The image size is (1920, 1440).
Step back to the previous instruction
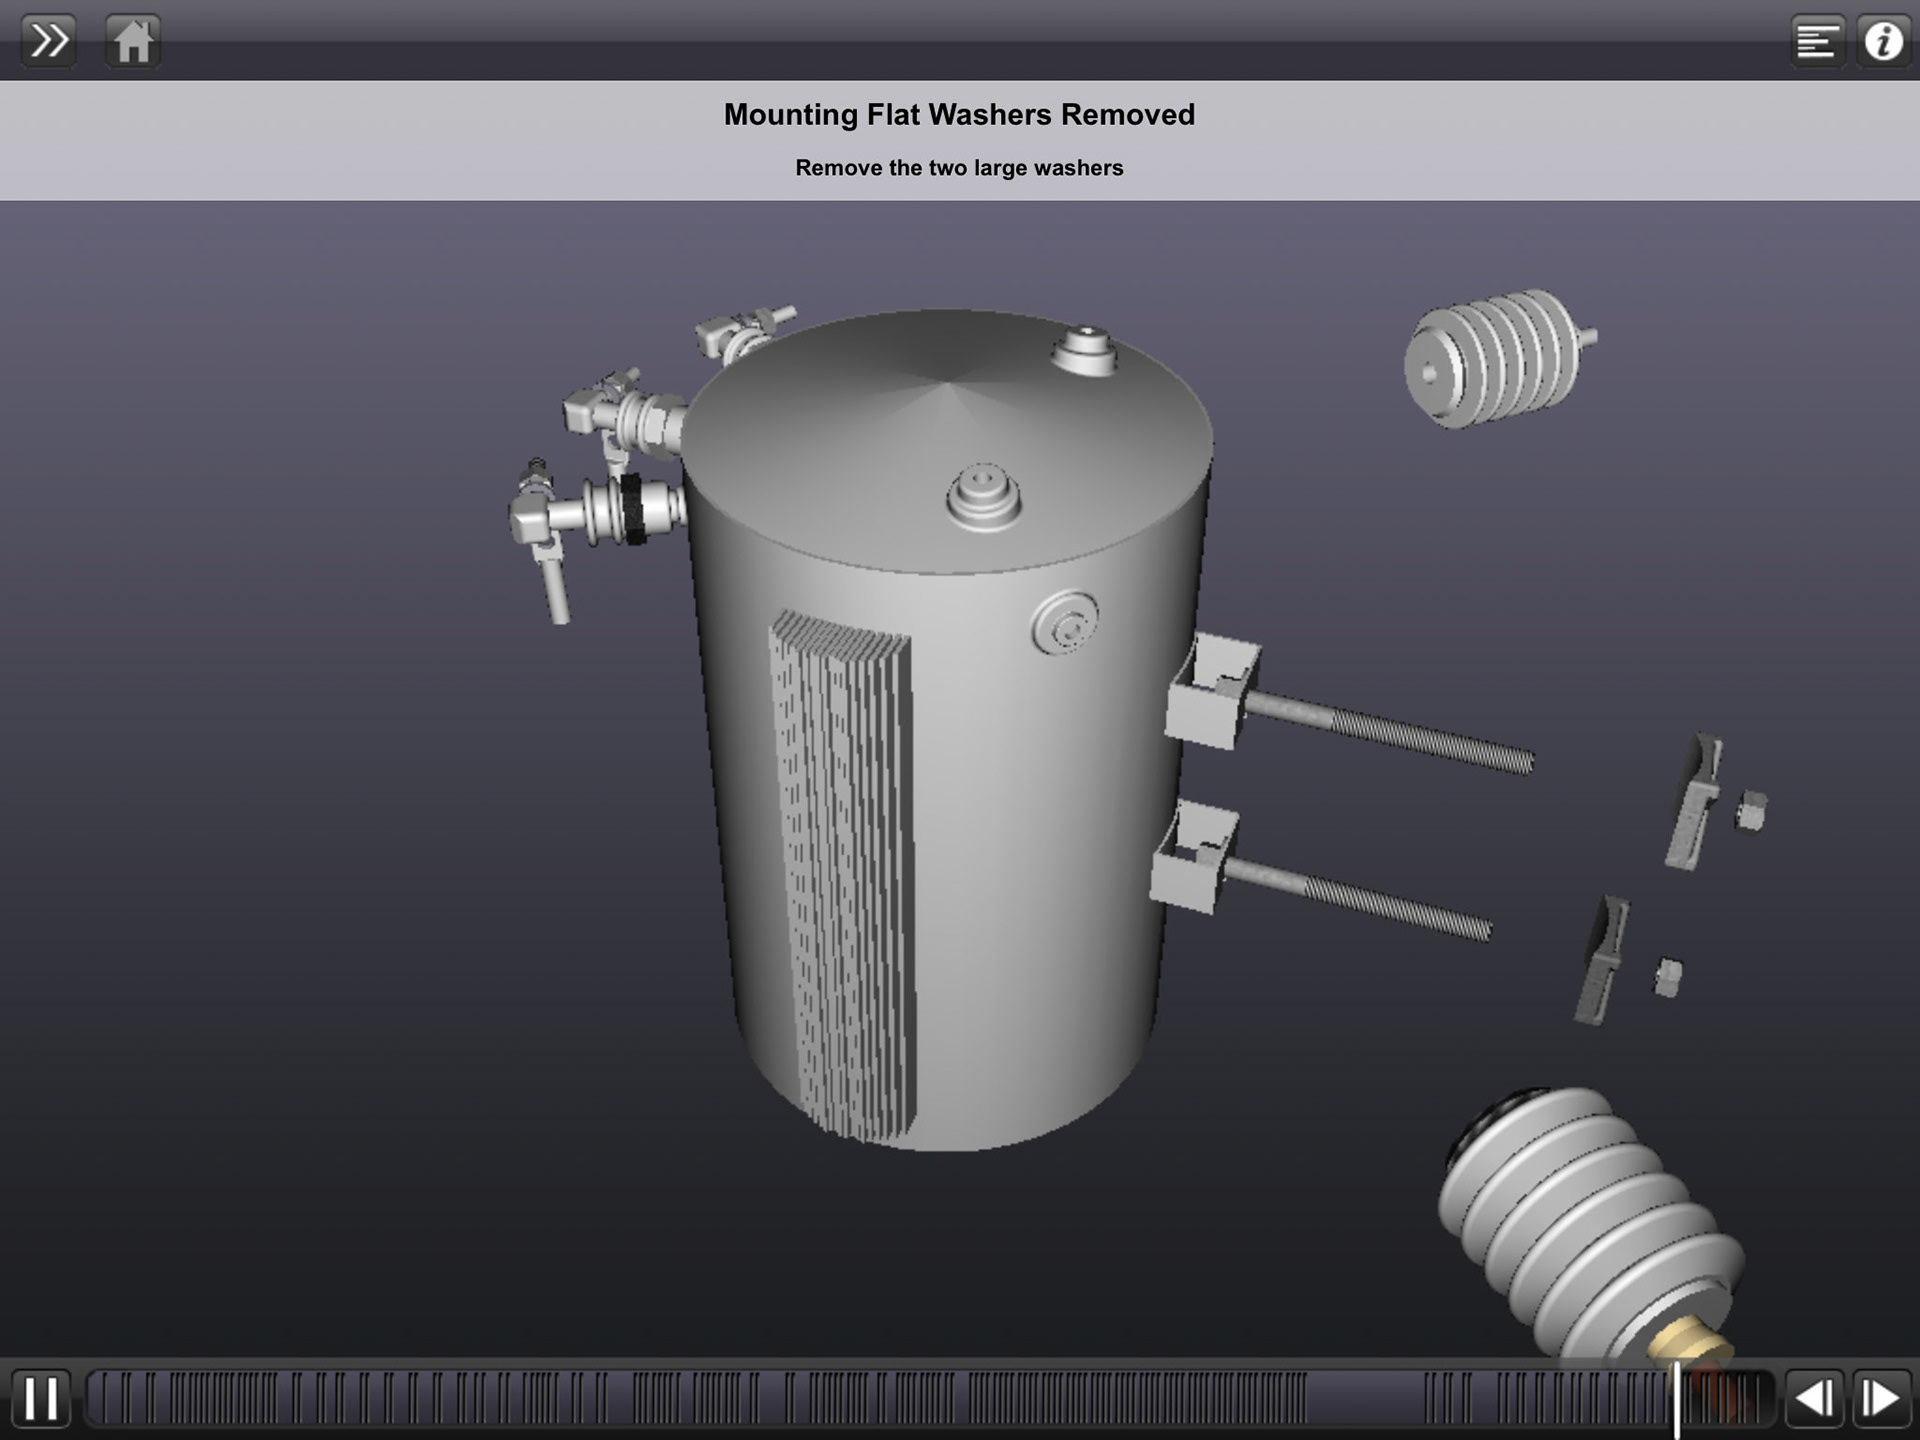1813,1398
